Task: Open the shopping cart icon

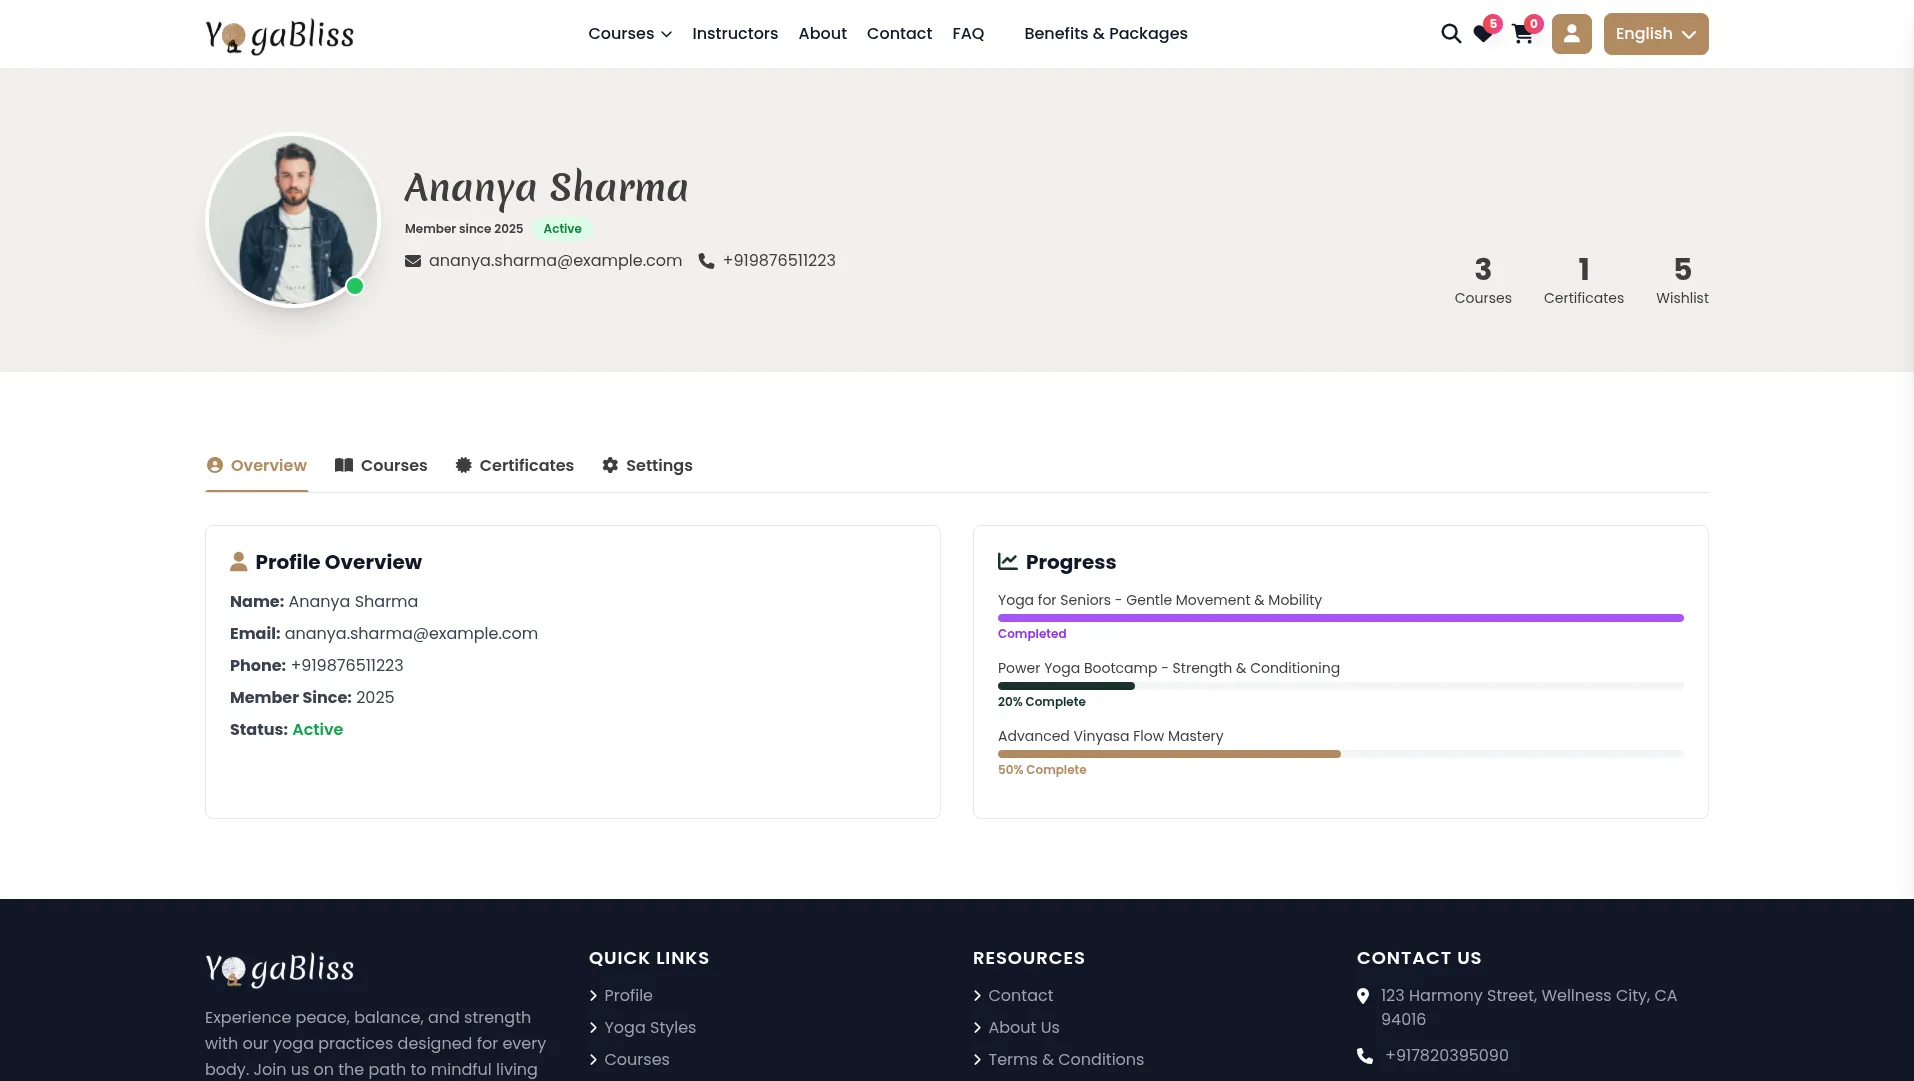Action: tap(1522, 35)
